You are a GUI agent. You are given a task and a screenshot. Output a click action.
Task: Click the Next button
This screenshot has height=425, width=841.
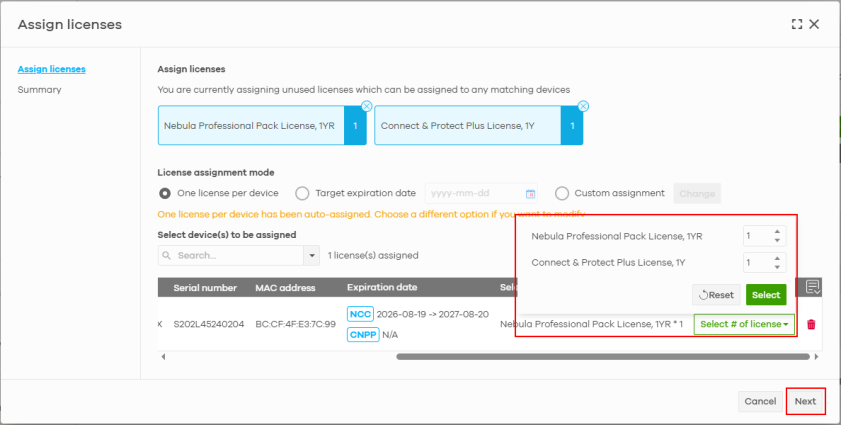coord(805,401)
